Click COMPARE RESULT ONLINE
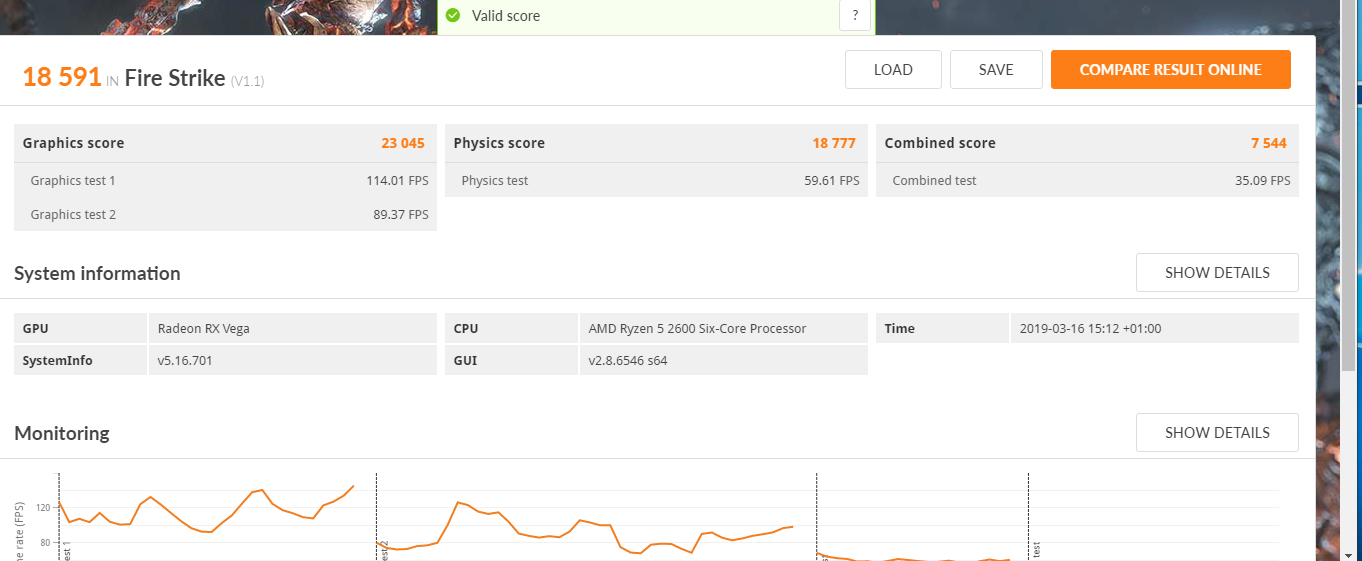 [1171, 70]
